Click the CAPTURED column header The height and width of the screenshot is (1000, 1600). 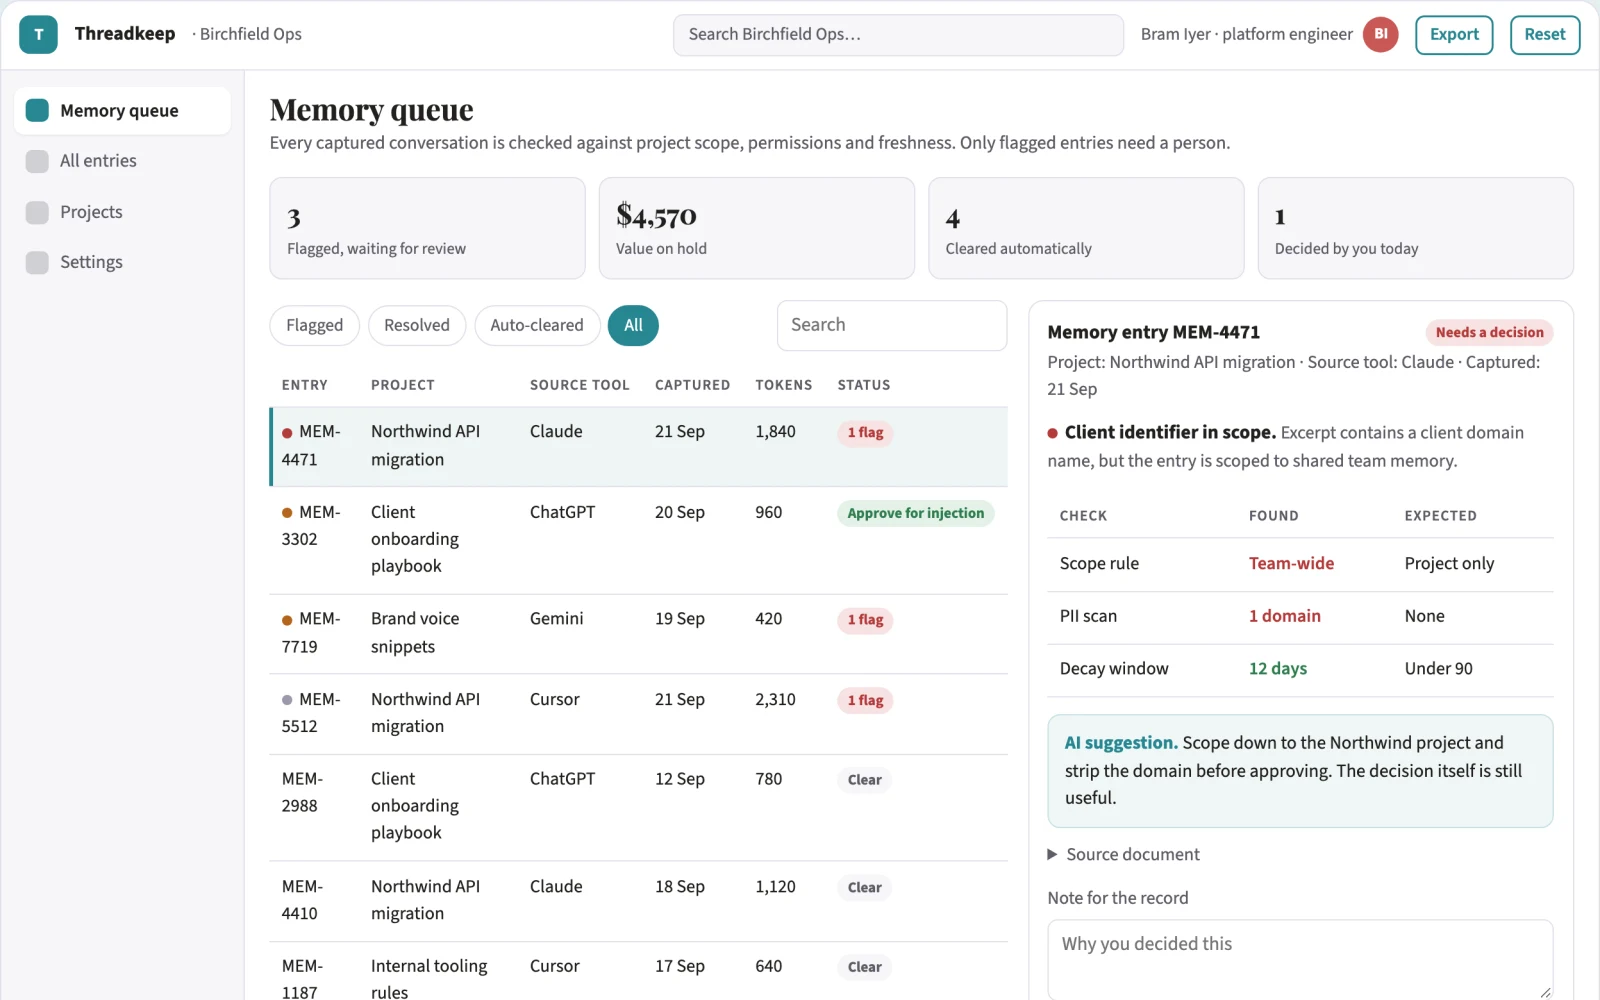692,385
